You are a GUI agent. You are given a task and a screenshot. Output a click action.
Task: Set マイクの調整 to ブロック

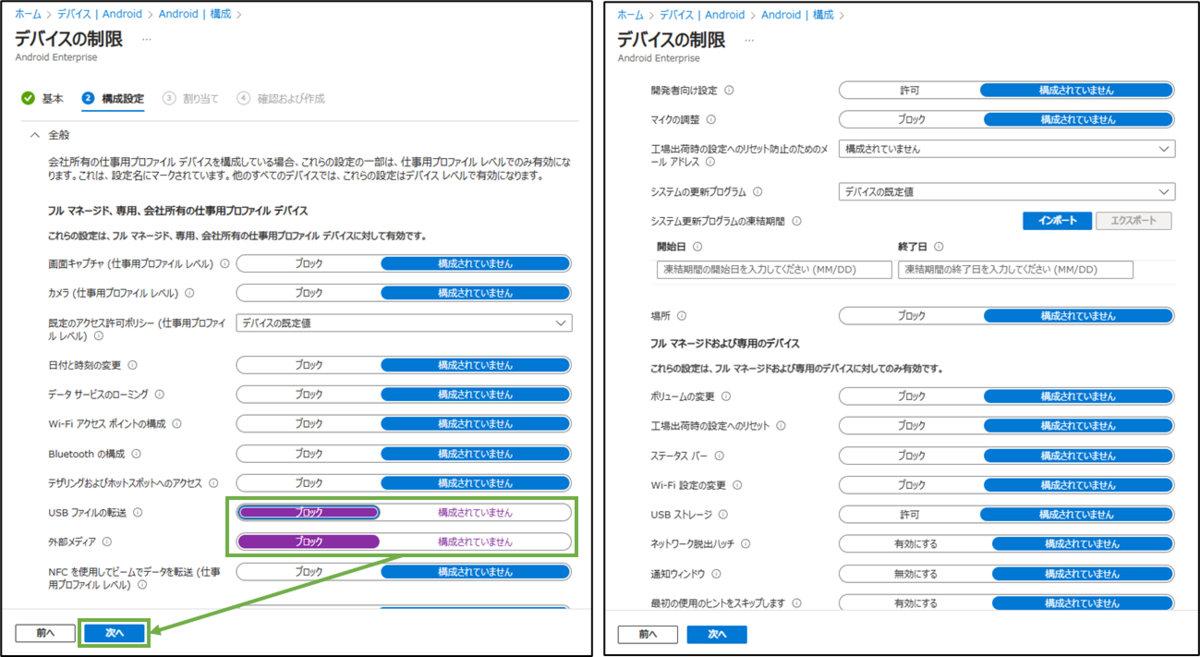point(910,119)
